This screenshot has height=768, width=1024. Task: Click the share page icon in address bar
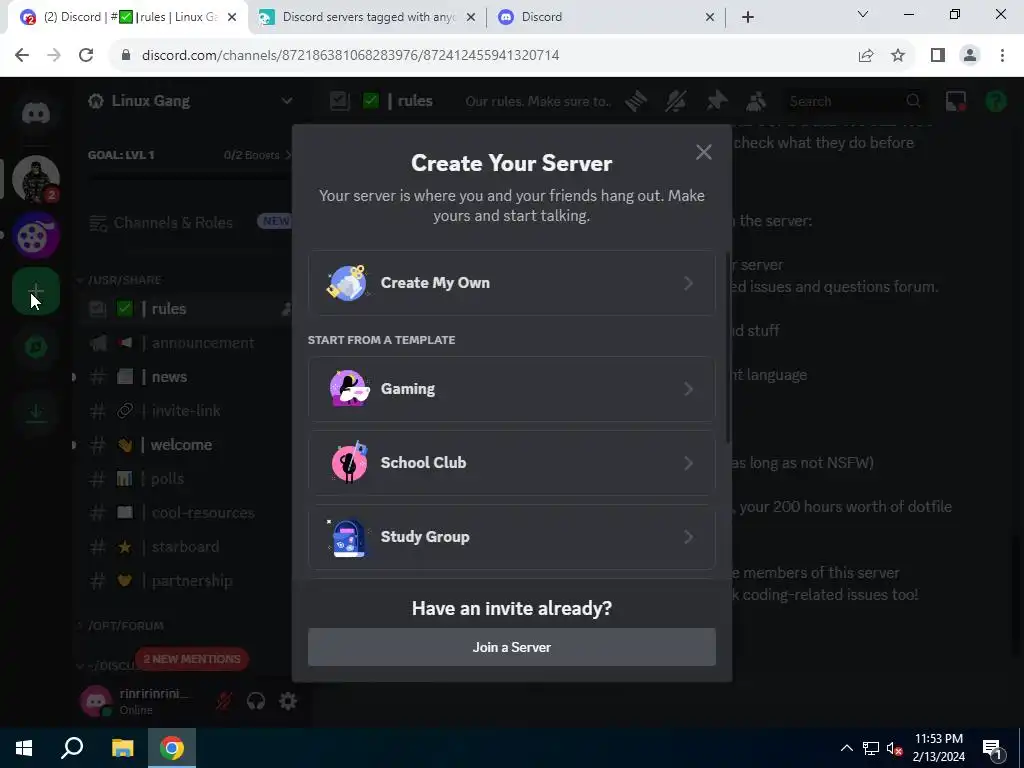tap(866, 55)
